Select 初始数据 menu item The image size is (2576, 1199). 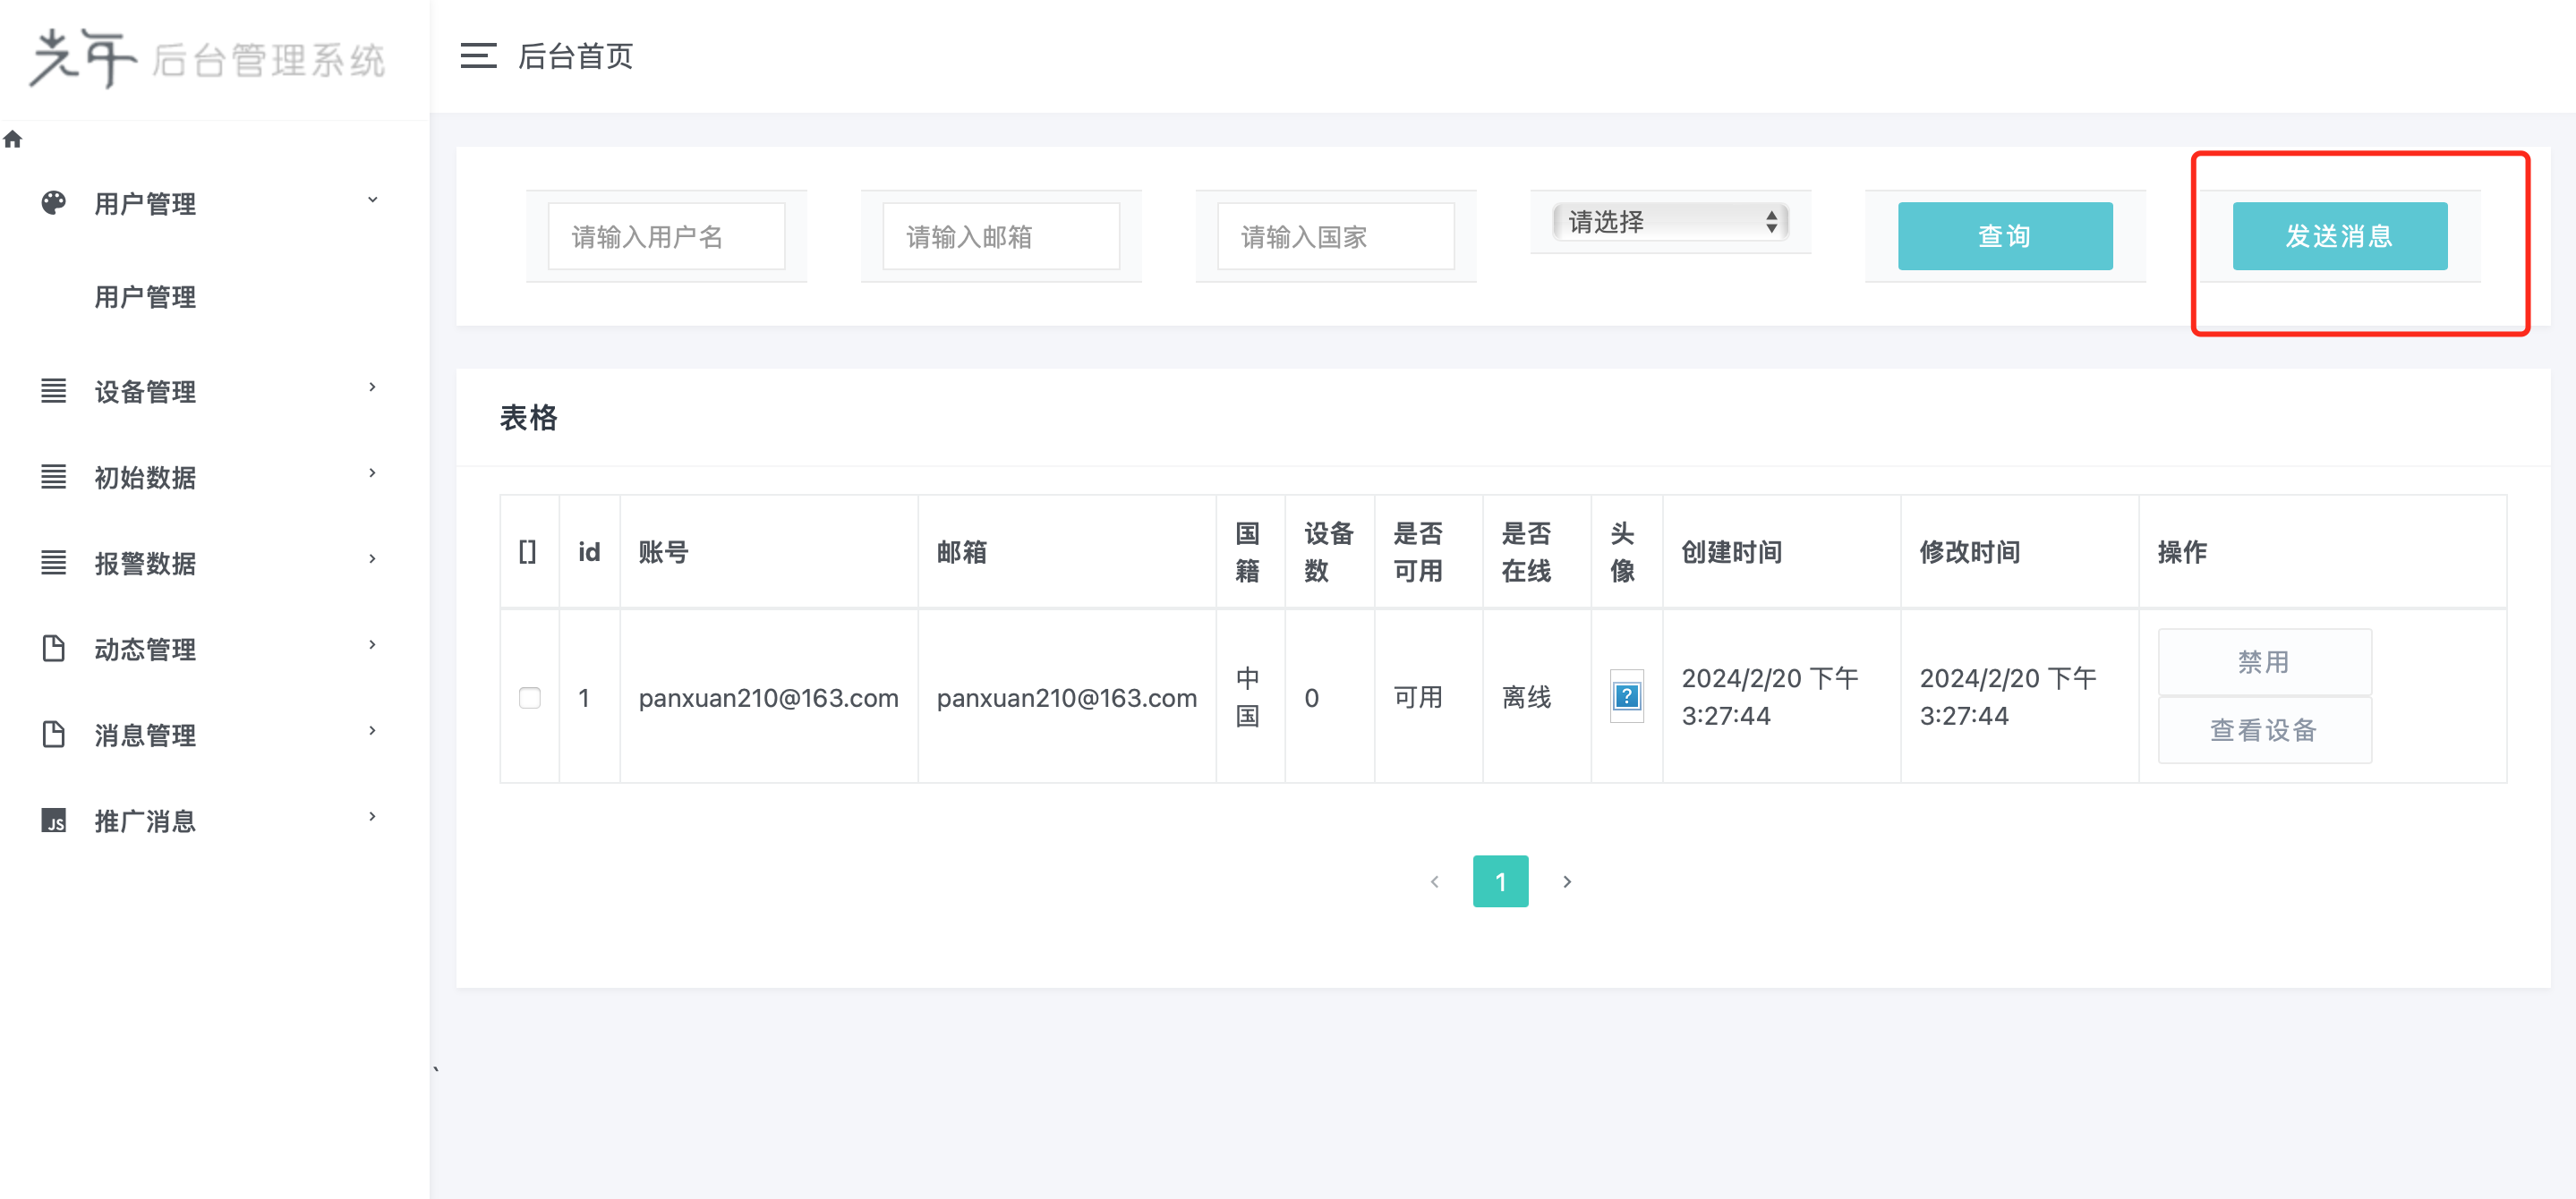(145, 478)
